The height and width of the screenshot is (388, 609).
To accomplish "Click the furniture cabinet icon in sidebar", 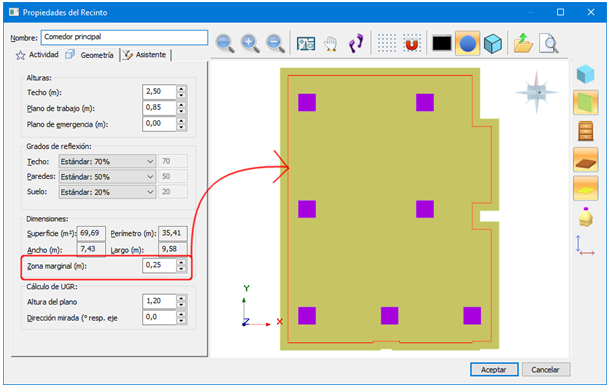I will 585,131.
